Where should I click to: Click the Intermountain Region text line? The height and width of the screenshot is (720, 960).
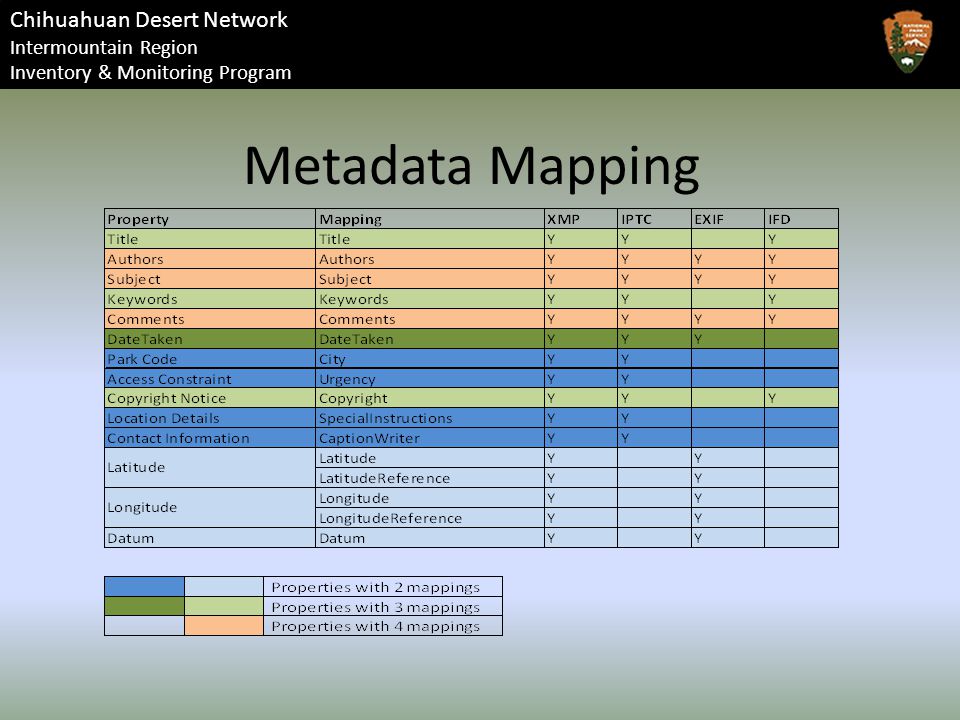pyautogui.click(x=103, y=47)
